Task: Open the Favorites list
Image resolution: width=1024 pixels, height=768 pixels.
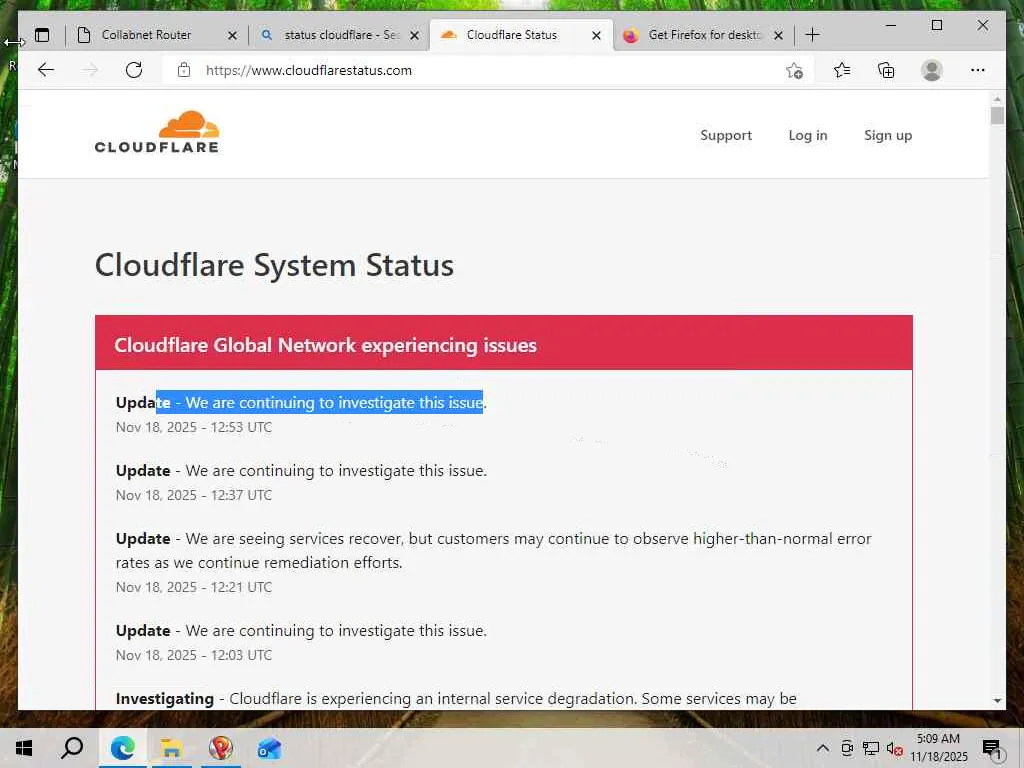Action: tap(842, 70)
